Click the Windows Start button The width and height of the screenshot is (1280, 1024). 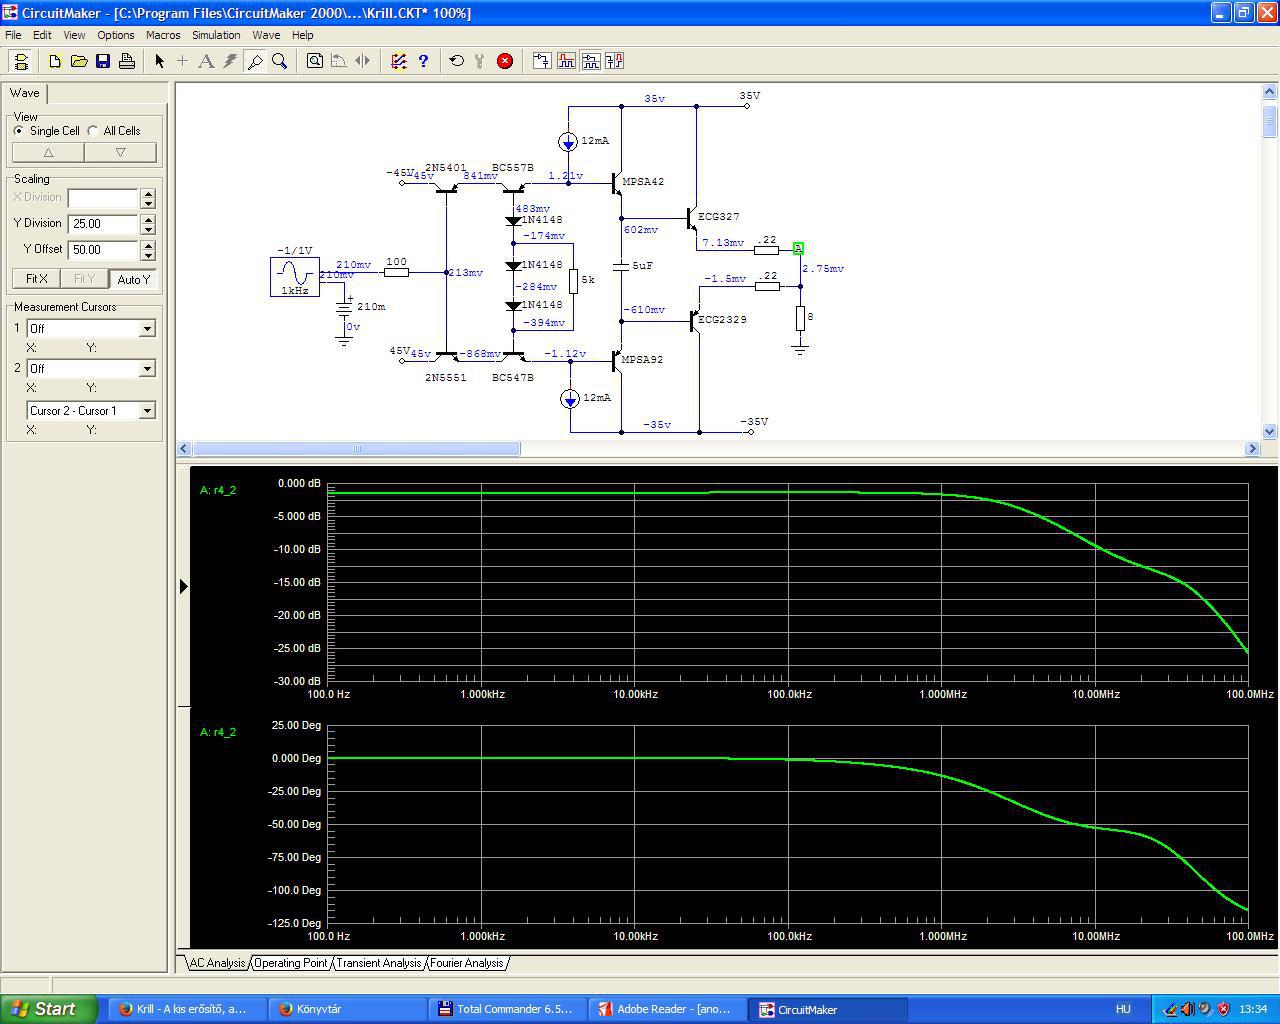48,1009
